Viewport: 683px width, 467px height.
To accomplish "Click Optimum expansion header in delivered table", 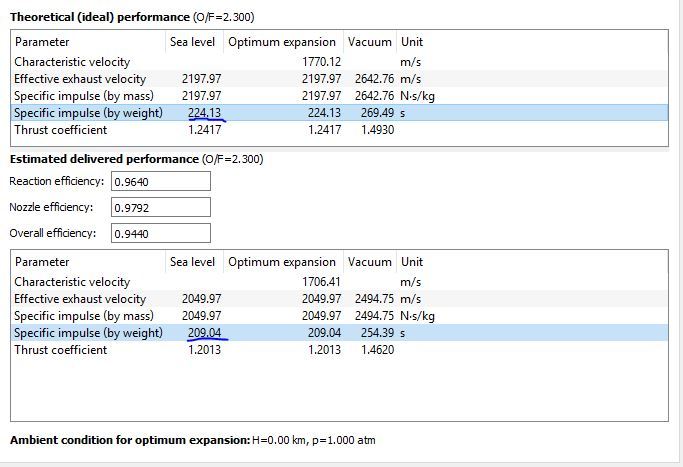I will [x=282, y=262].
